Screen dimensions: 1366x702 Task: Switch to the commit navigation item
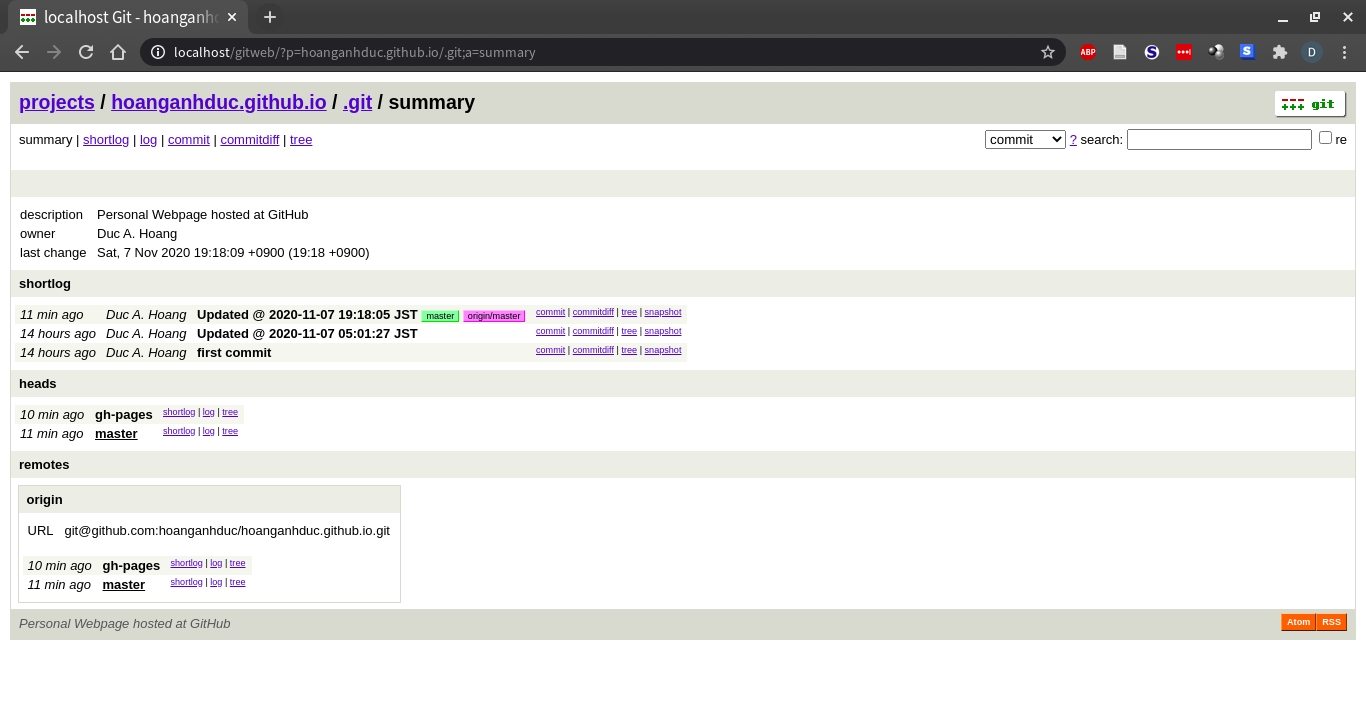click(x=189, y=140)
